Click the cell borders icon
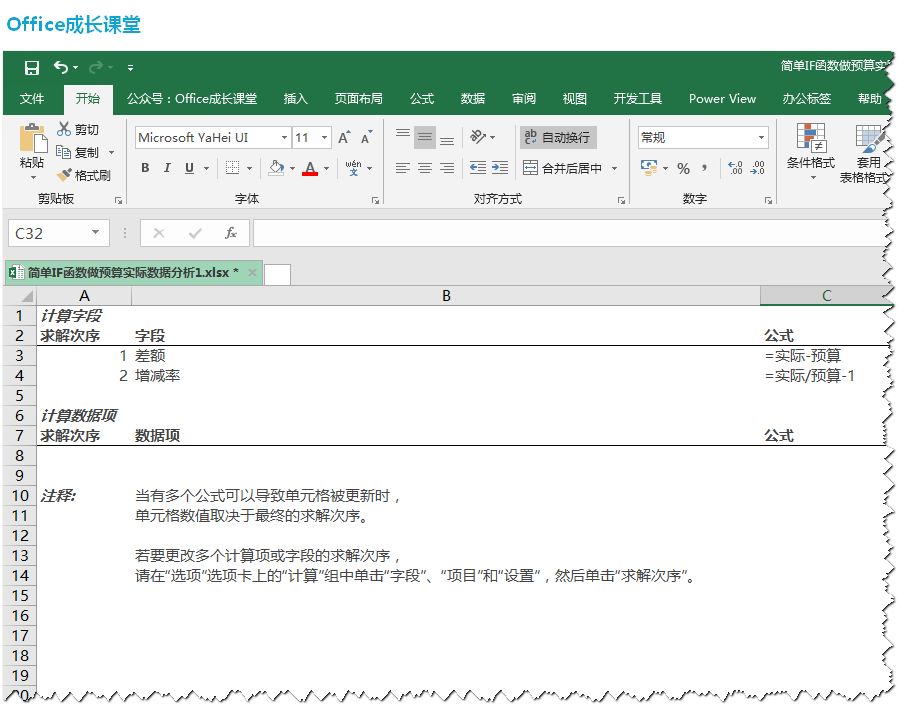Viewport: 904px width, 711px height. pos(232,168)
